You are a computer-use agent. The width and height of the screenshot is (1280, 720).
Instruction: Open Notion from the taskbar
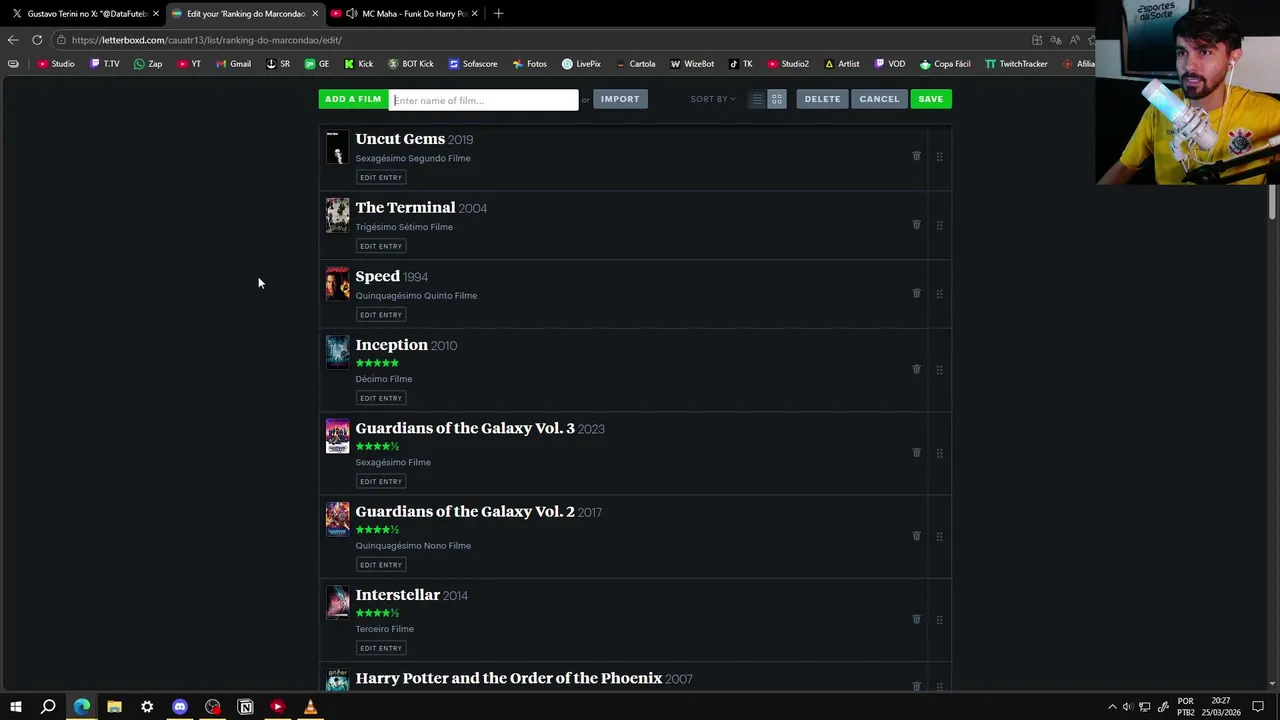click(x=245, y=707)
